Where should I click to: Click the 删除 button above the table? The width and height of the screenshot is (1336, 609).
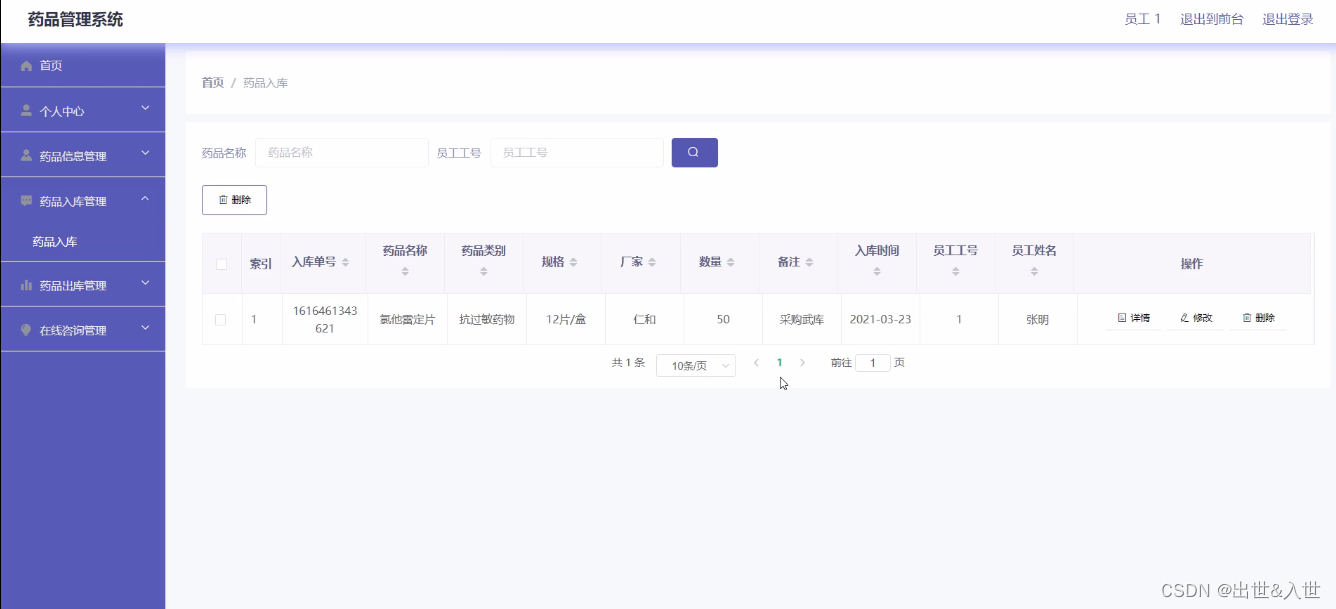click(x=234, y=200)
